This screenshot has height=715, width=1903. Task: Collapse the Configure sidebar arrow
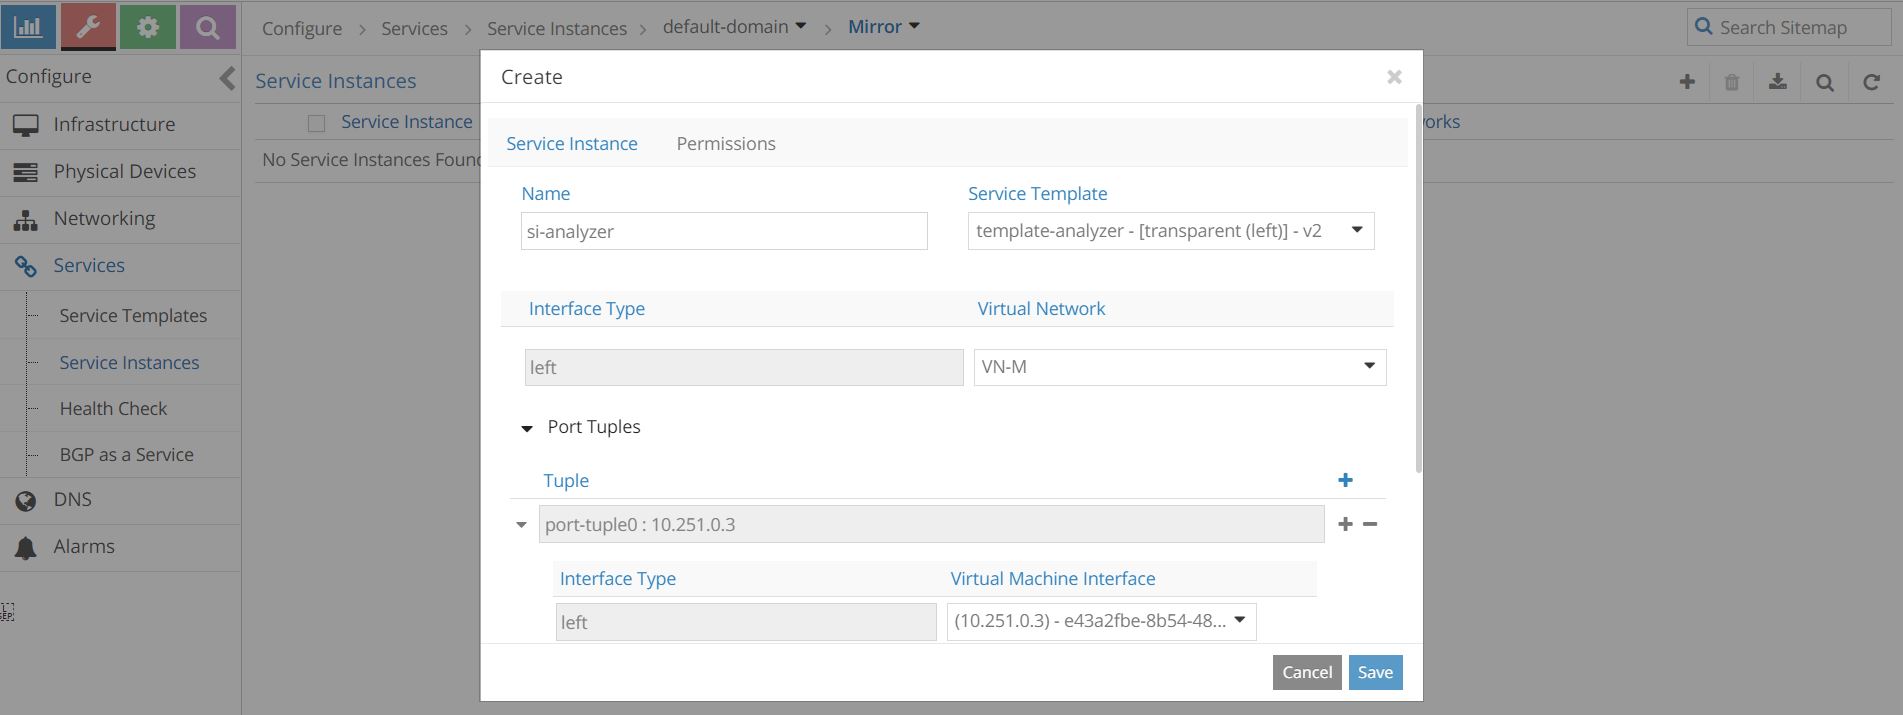(x=227, y=78)
